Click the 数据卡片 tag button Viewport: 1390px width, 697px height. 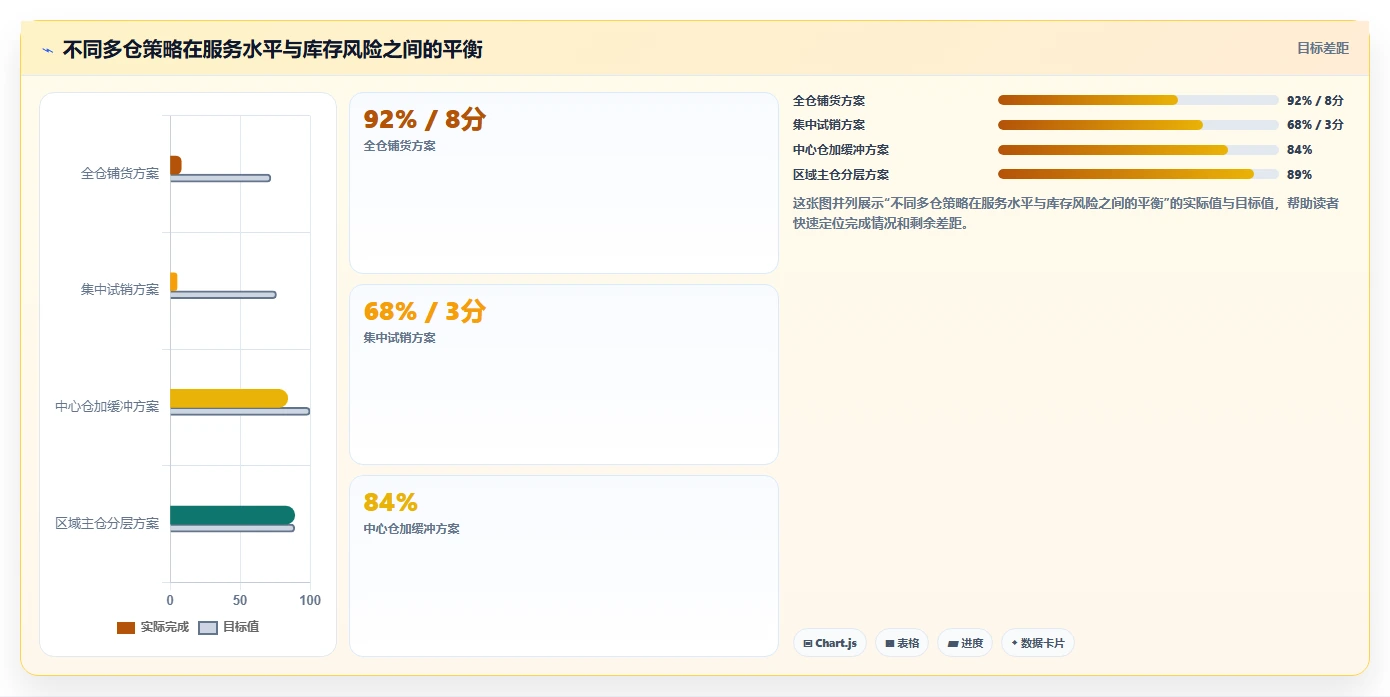[1037, 643]
